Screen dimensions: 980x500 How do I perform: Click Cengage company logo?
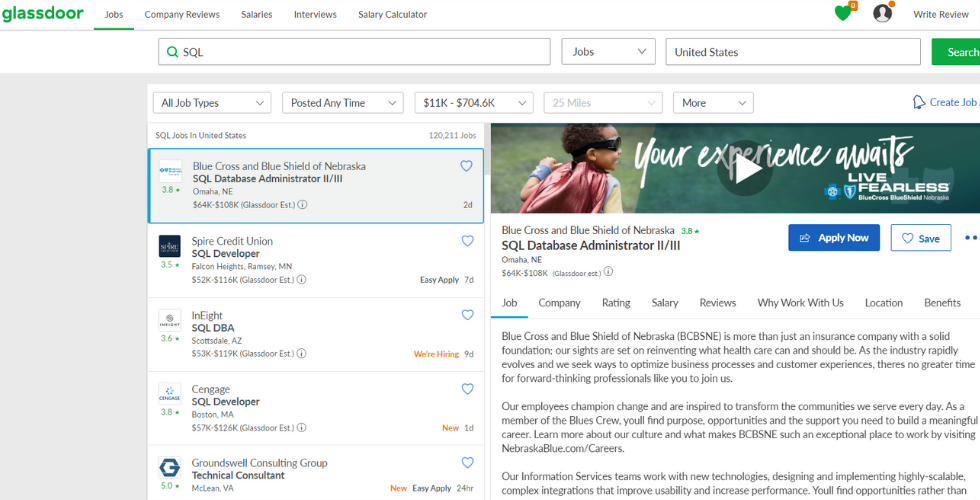[x=169, y=394]
